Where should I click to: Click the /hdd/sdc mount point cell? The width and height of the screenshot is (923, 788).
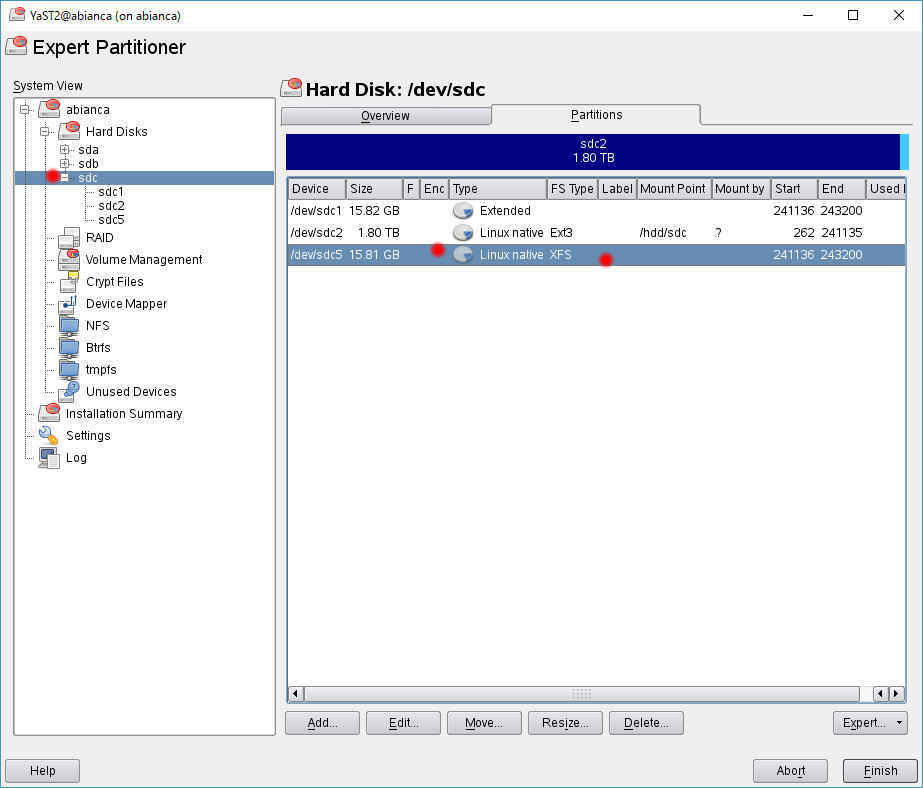tap(663, 232)
